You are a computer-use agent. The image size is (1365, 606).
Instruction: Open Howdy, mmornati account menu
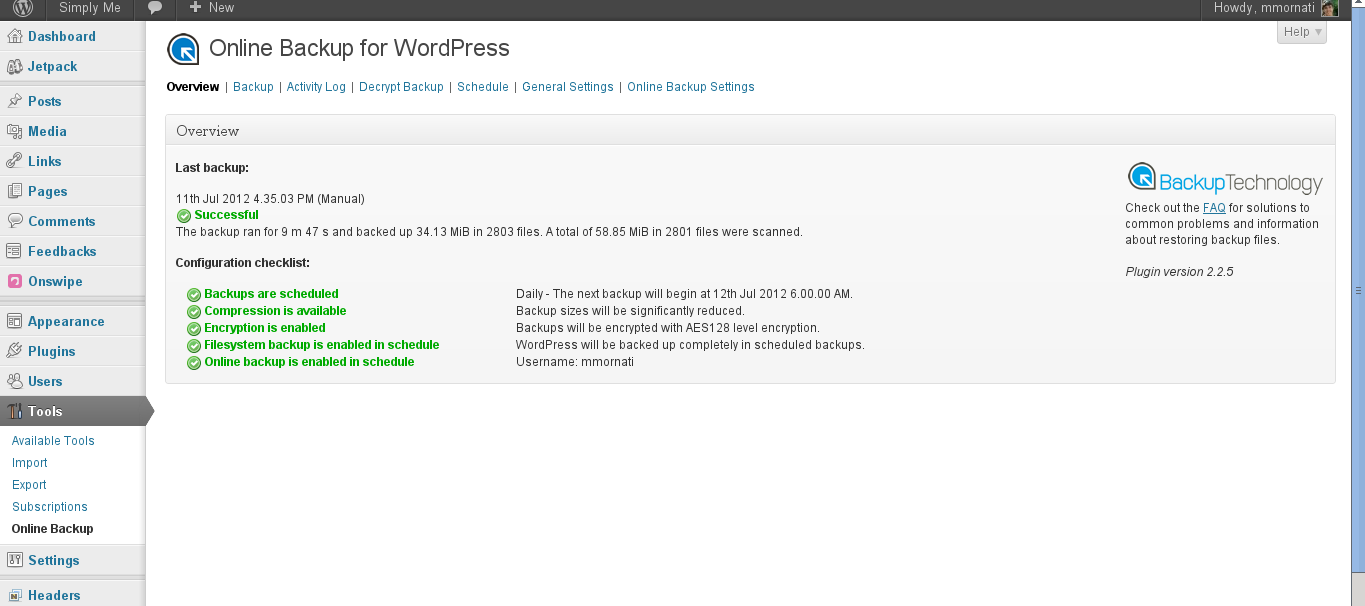coord(1263,8)
